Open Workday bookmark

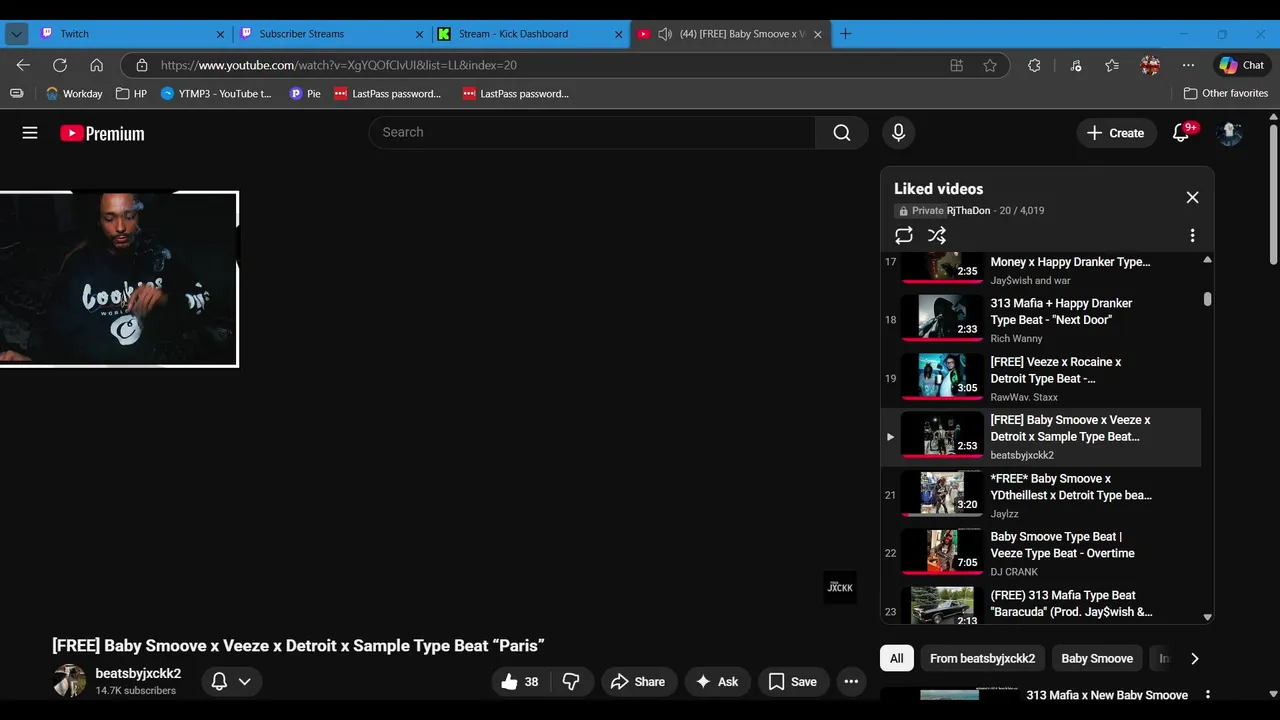pos(74,93)
